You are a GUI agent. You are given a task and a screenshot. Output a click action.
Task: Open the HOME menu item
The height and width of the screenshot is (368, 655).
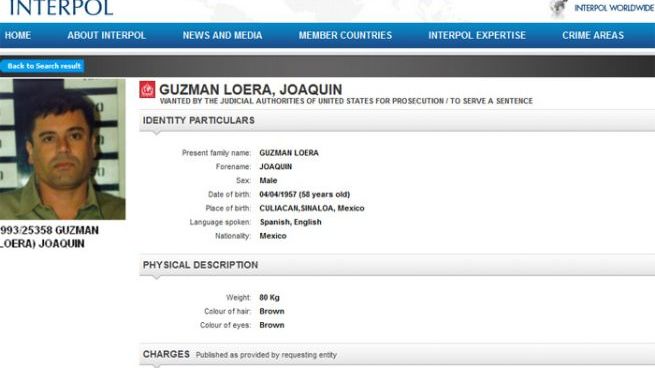pyautogui.click(x=18, y=36)
